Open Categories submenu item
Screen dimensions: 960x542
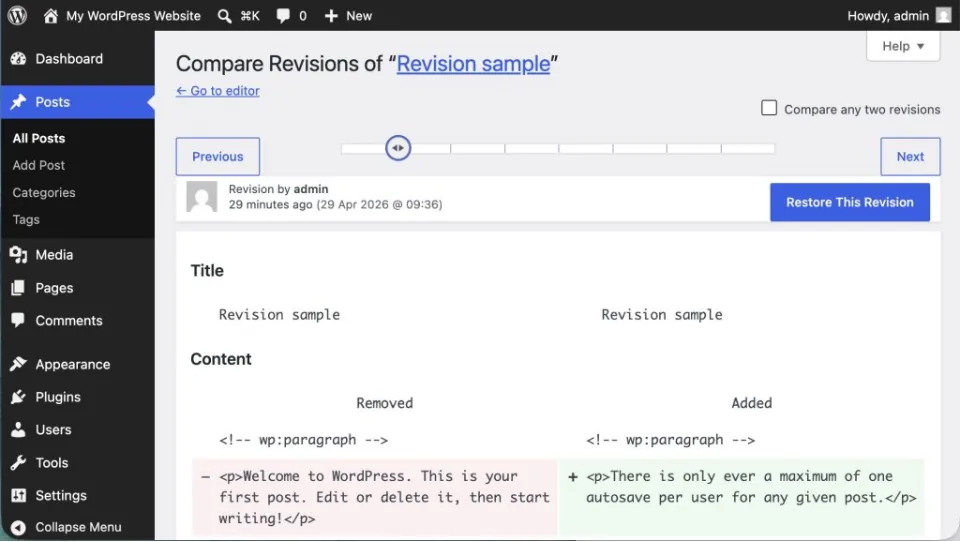click(43, 192)
